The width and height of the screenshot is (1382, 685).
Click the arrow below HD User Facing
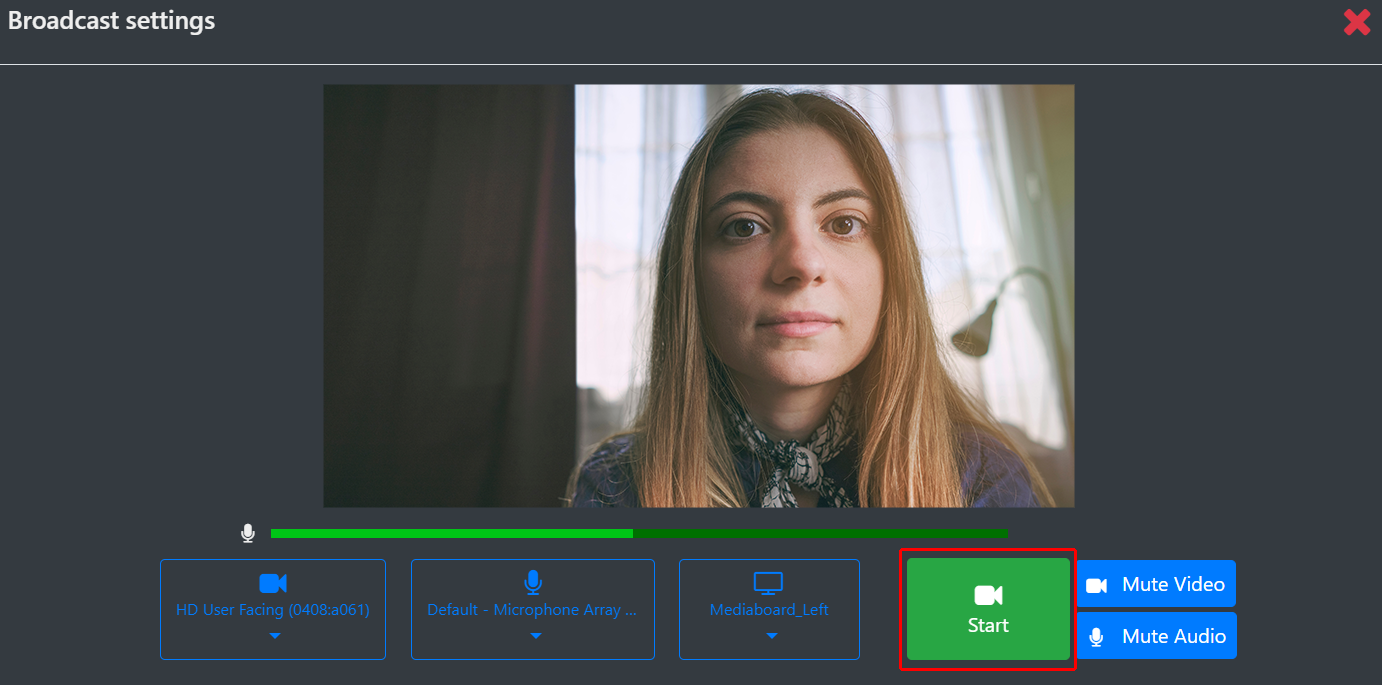click(x=275, y=636)
